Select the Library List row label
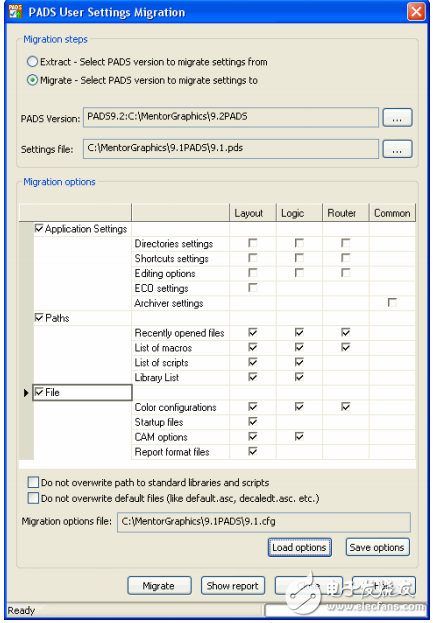Screen dimensions: 433x623 (157, 377)
